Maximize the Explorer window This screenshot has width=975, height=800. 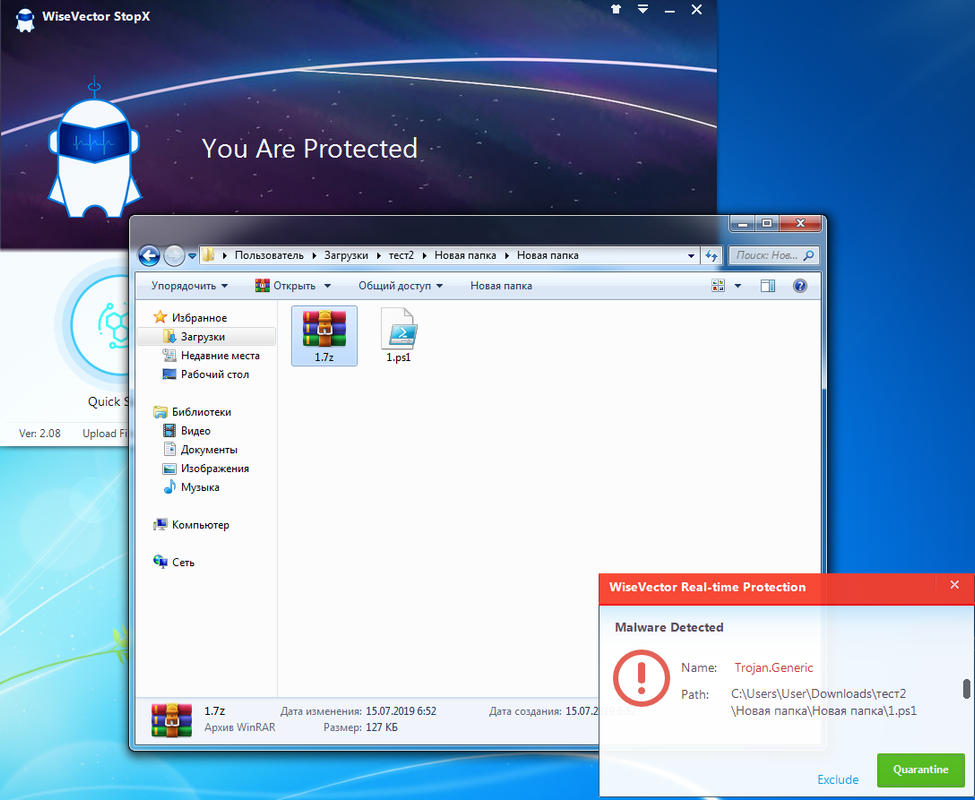click(x=767, y=223)
